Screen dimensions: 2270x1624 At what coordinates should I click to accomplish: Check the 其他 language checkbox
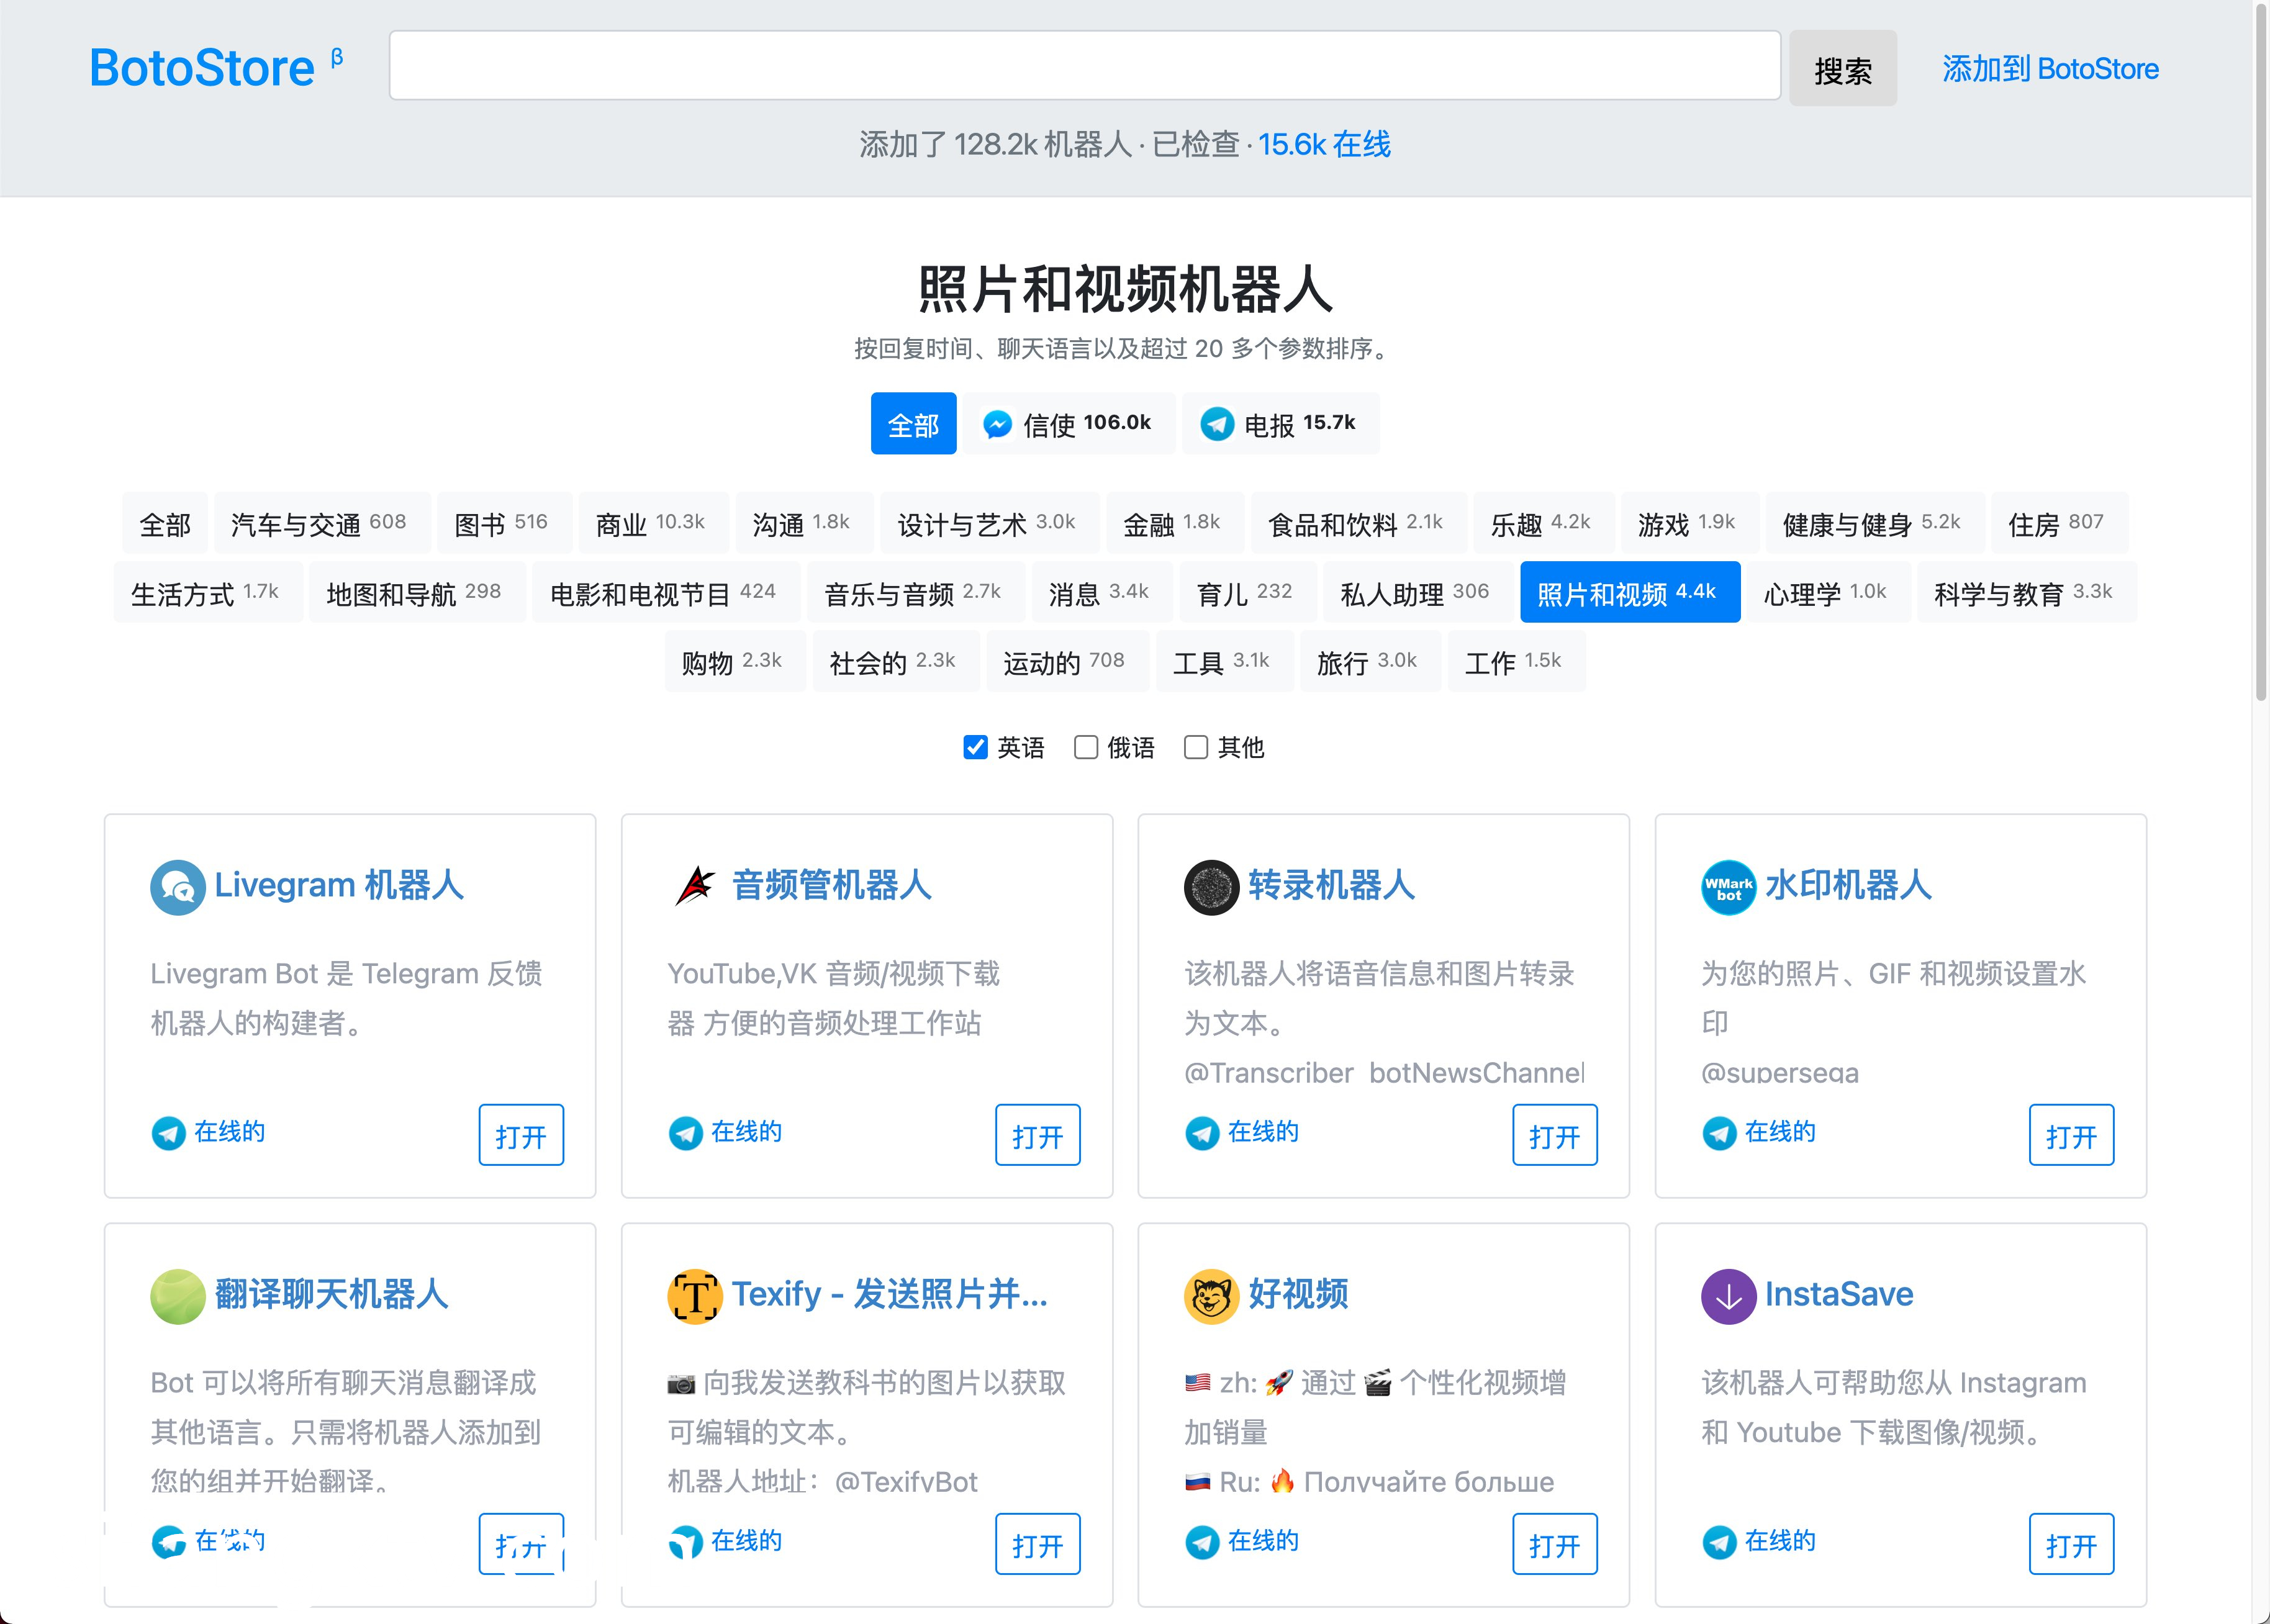(1195, 747)
